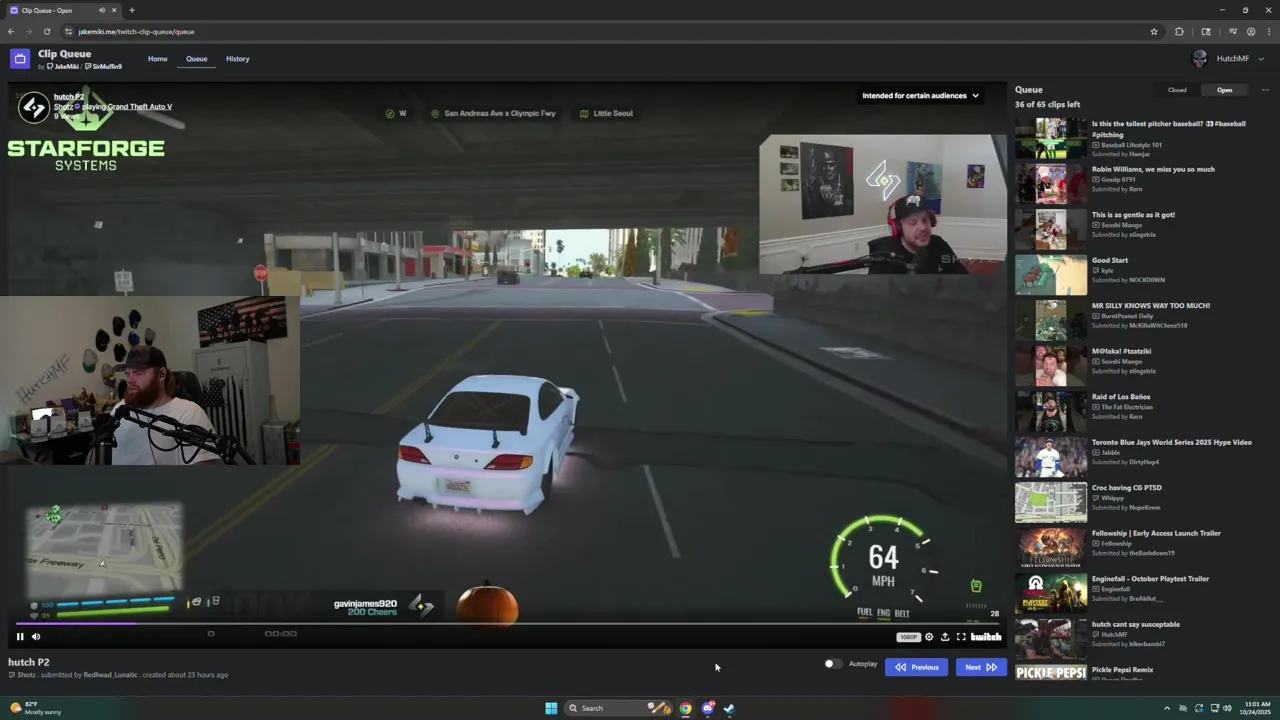Open the Croc having CG PTSD thumbnail
The height and width of the screenshot is (720, 1280).
click(1051, 503)
